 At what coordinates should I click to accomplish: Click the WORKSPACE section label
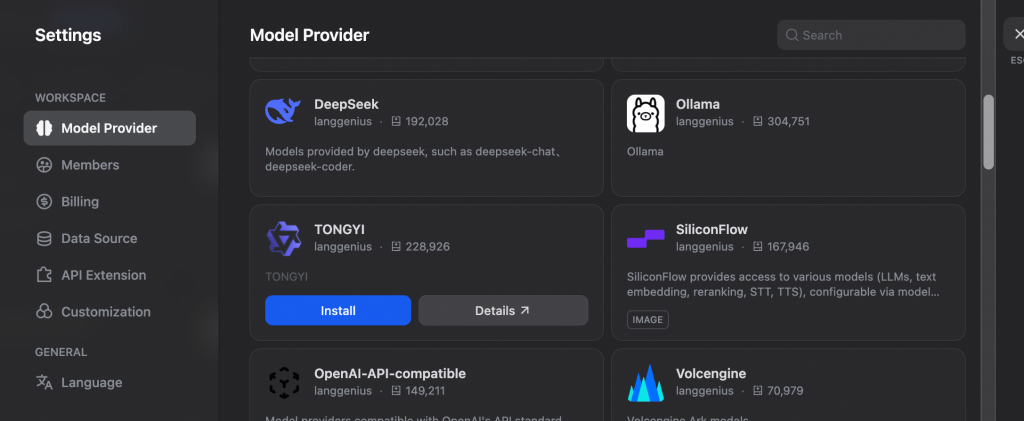point(71,98)
